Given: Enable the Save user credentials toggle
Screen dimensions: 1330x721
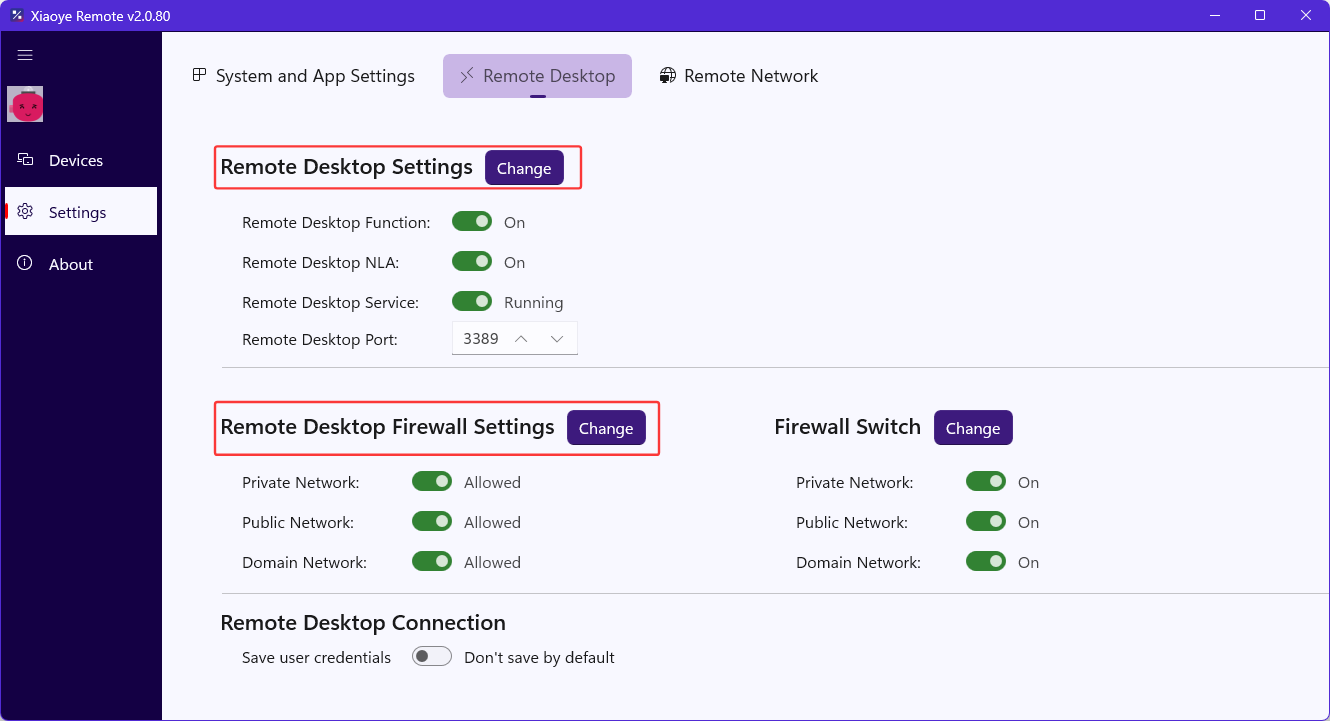Looking at the screenshot, I should 432,657.
